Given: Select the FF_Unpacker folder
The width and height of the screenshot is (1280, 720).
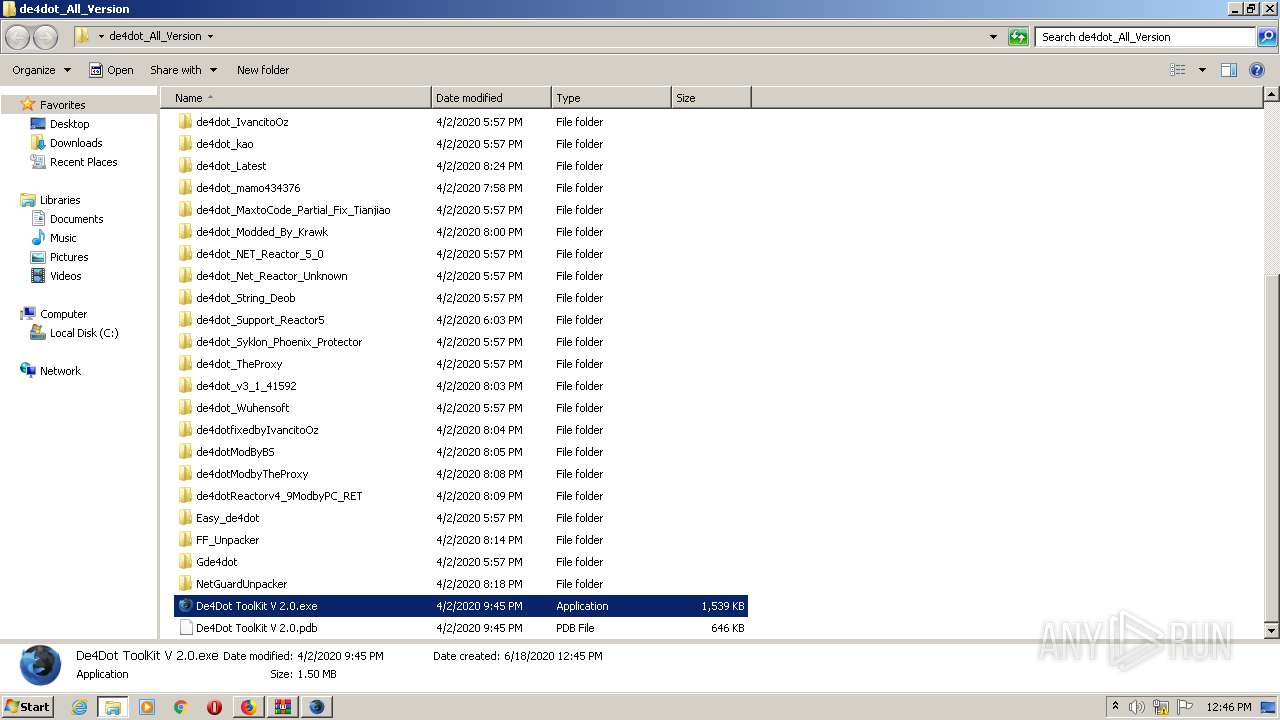Looking at the screenshot, I should coord(227,540).
